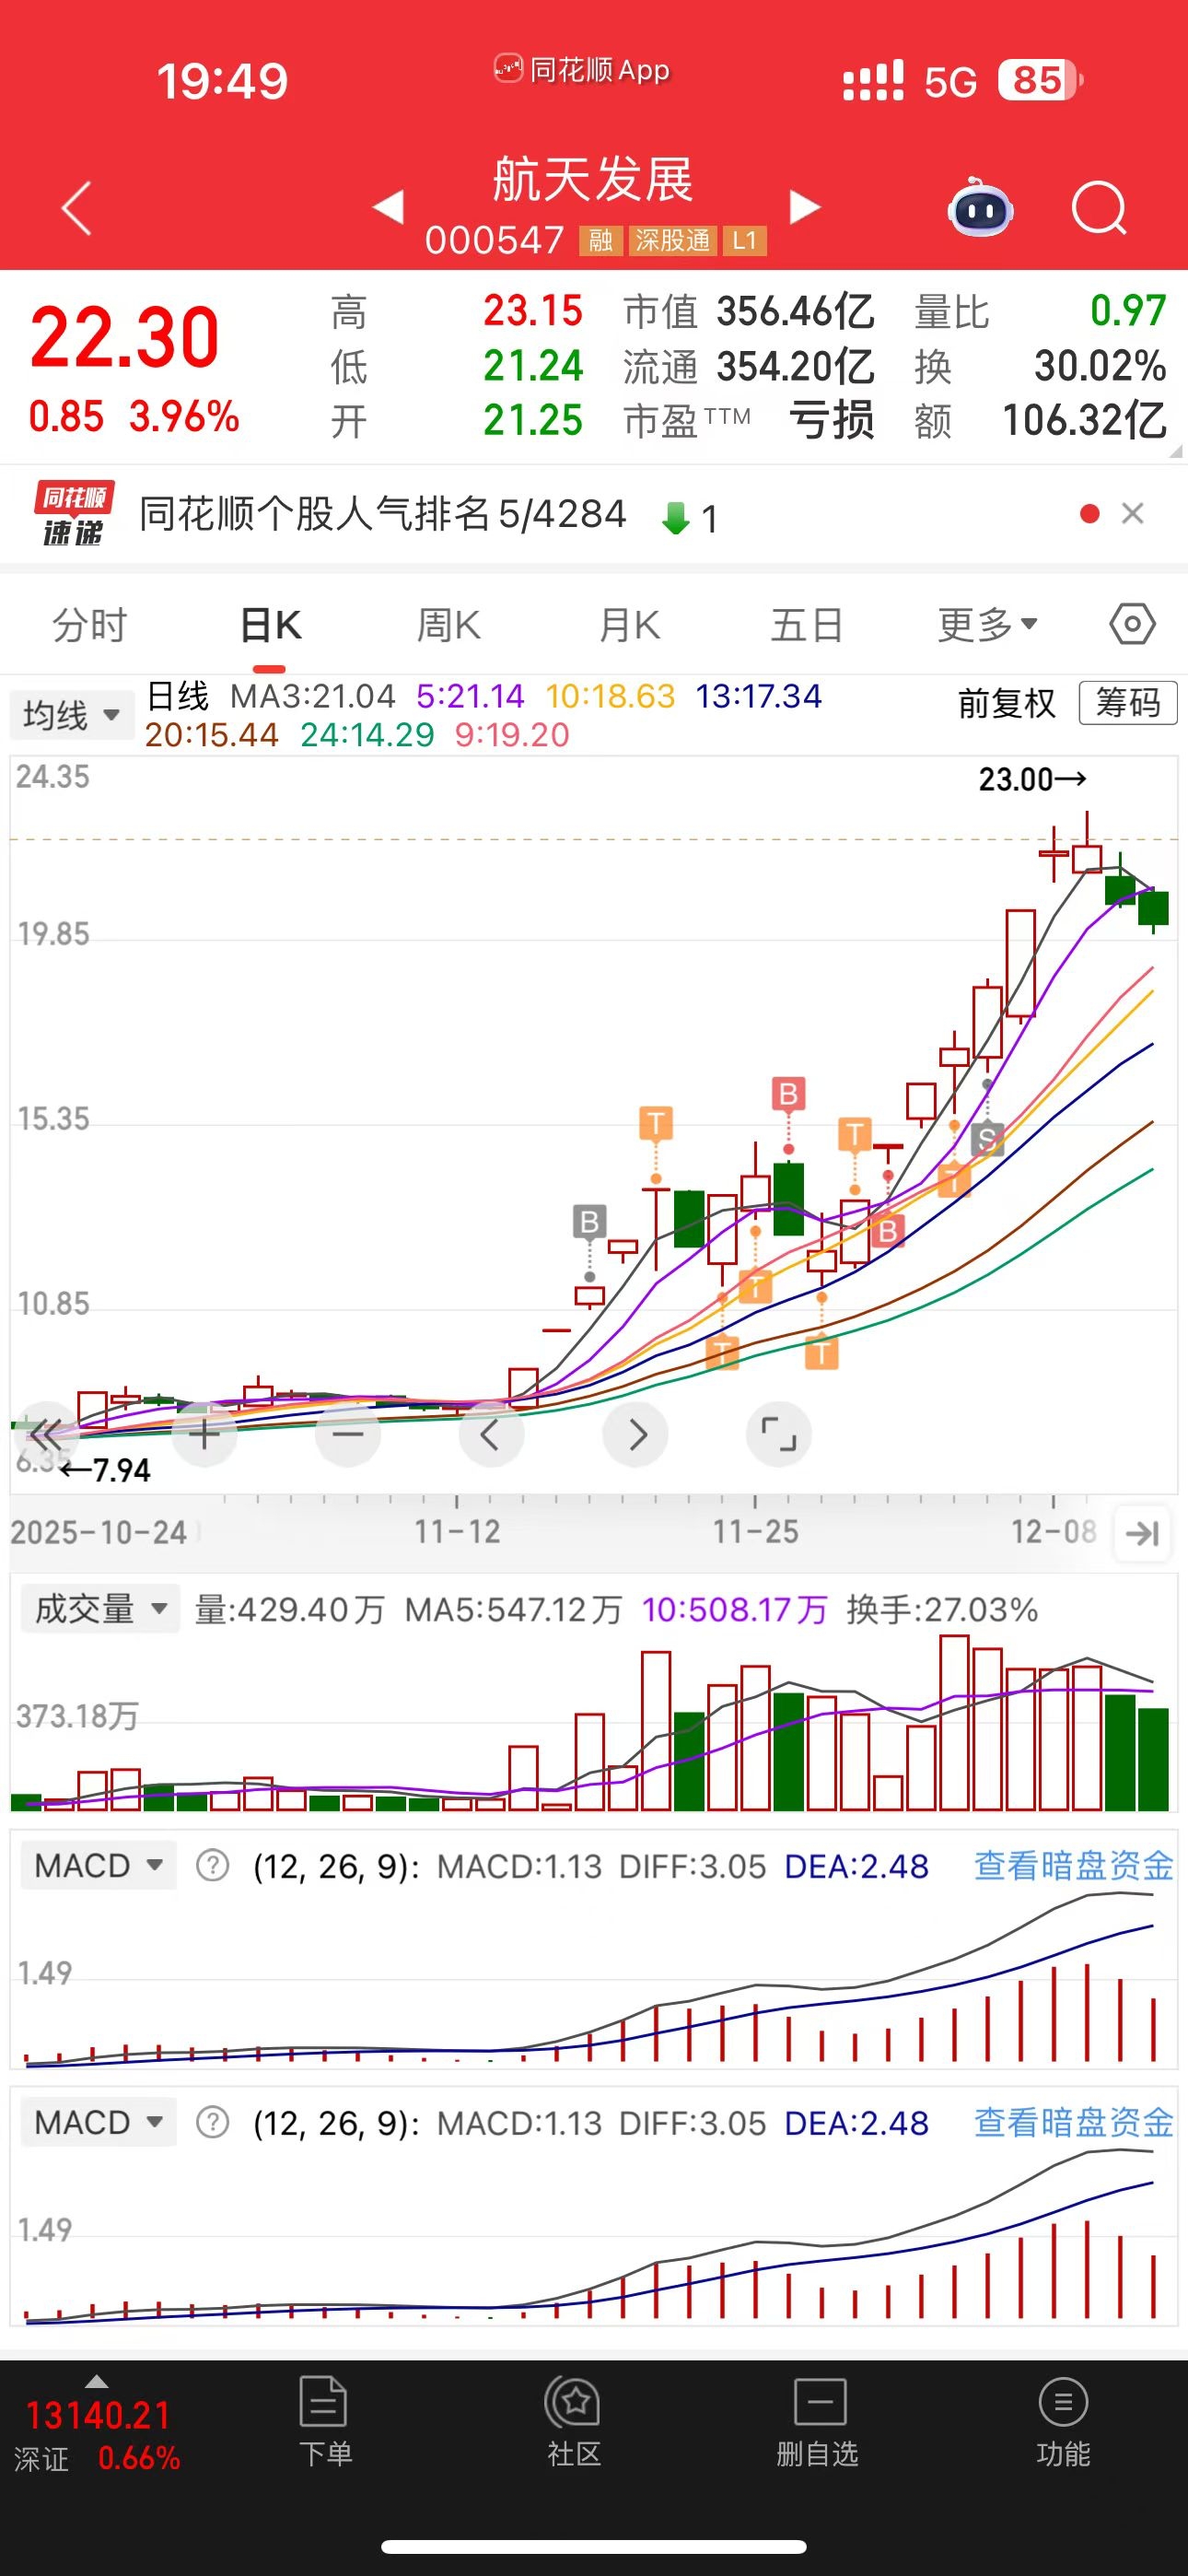This screenshot has height=2576, width=1188.
Task: Tap the 23.00 high price label
Action: (x=1031, y=779)
